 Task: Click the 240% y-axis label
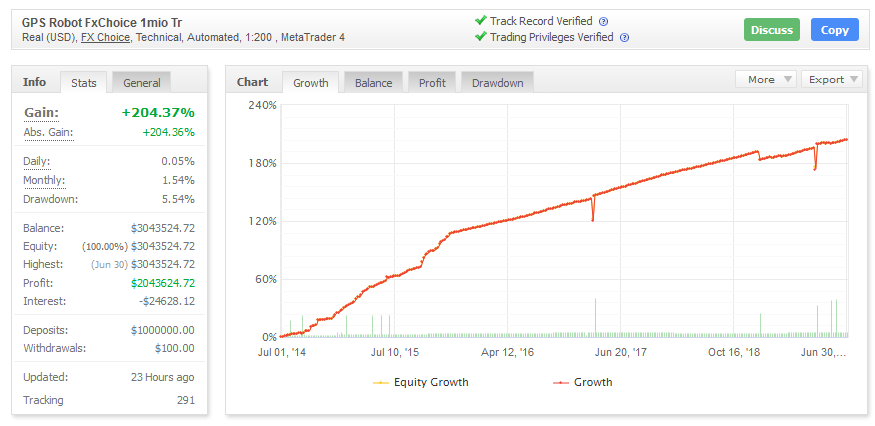click(262, 105)
